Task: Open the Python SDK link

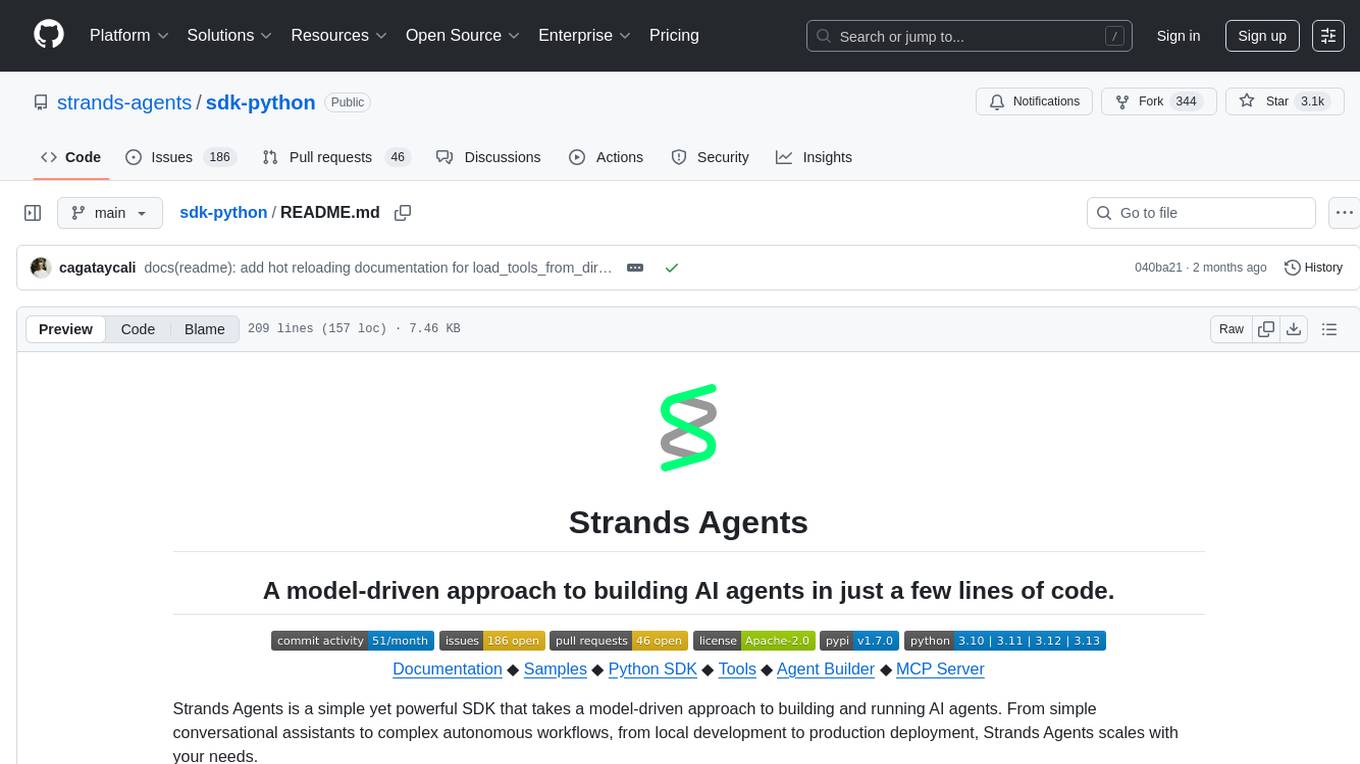Action: [x=653, y=669]
